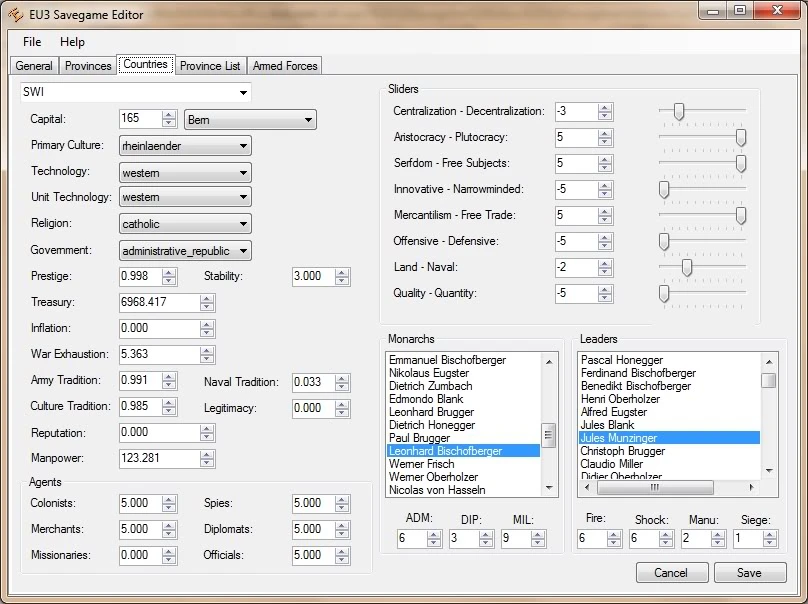The image size is (808, 604).
Task: Open the File menu
Action: pyautogui.click(x=32, y=42)
